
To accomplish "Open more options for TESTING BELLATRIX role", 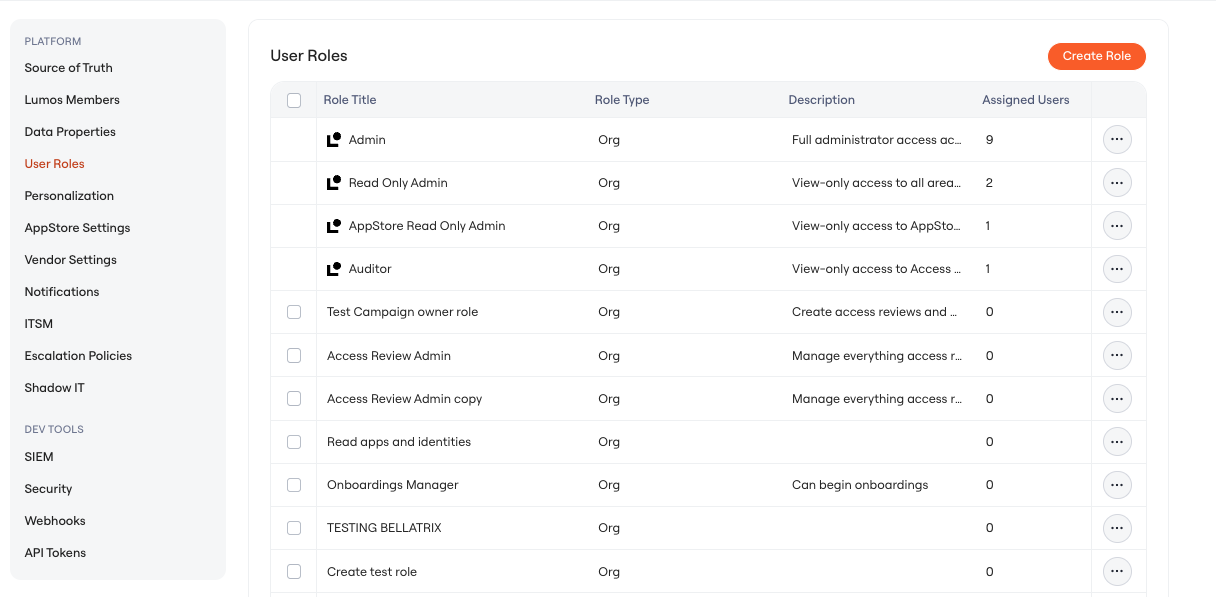I will [1117, 528].
